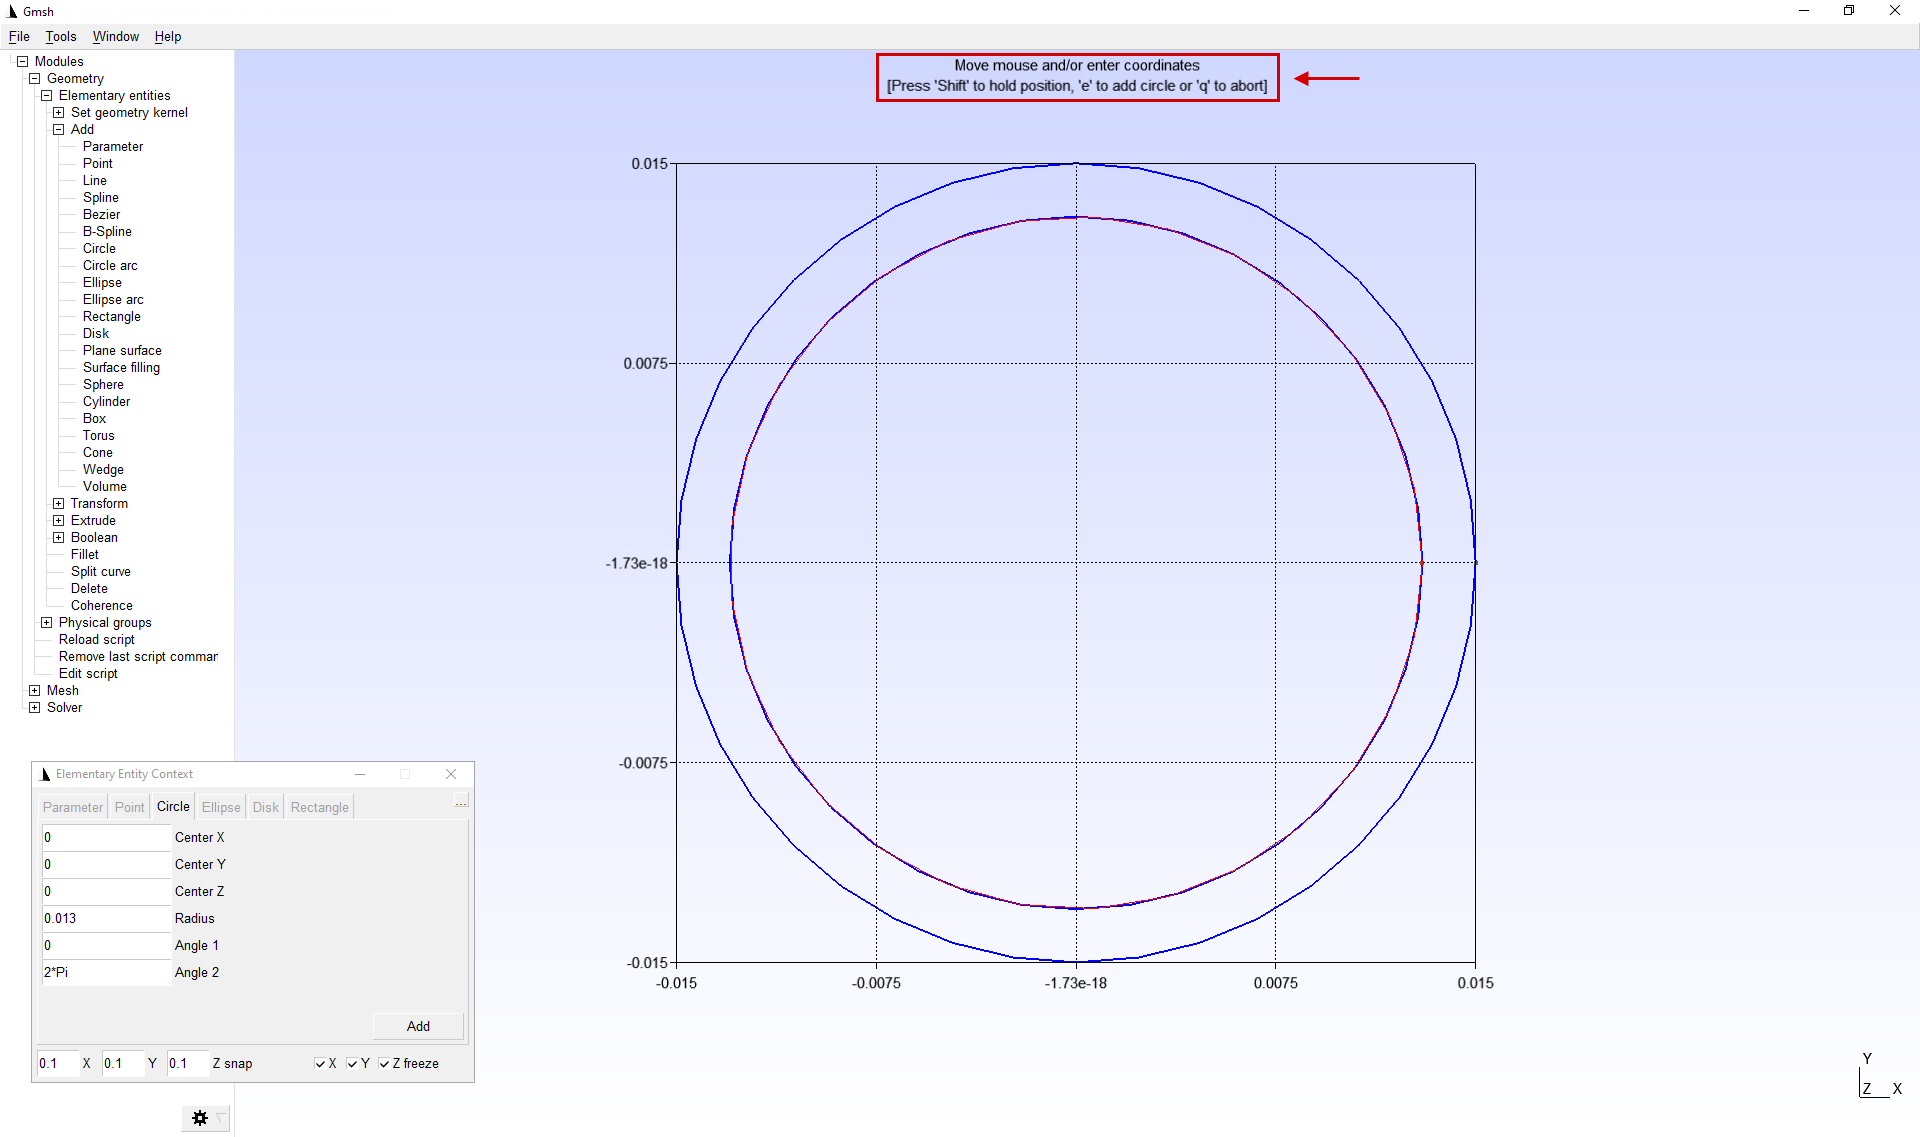1920x1137 pixels.
Task: Expand the Mesh module node
Action: point(34,691)
